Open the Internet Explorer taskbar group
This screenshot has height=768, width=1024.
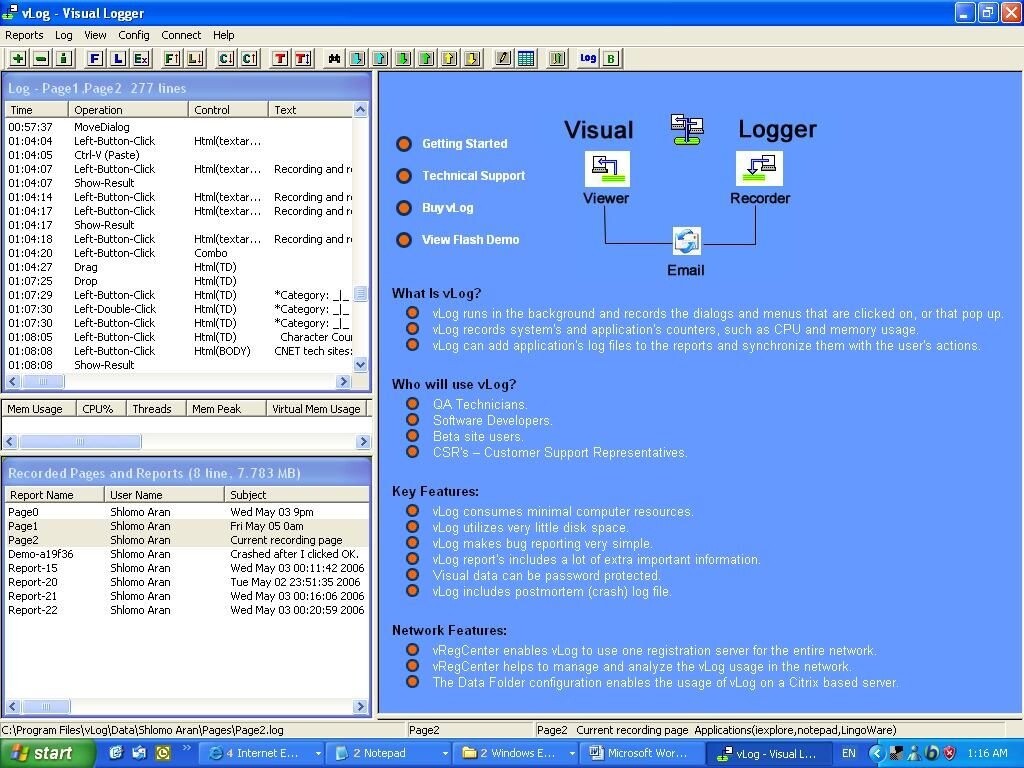263,754
